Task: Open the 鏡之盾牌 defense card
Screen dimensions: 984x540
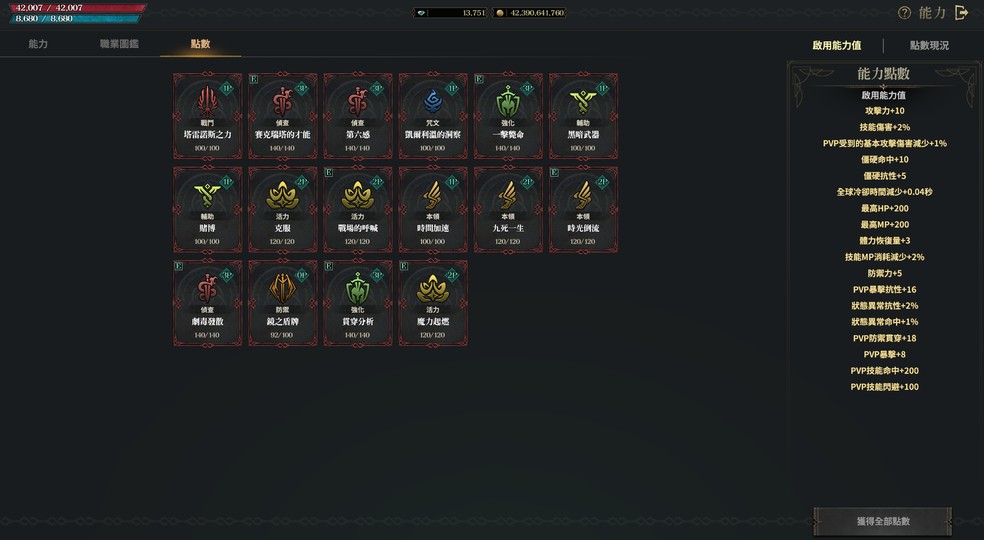Action: click(282, 303)
